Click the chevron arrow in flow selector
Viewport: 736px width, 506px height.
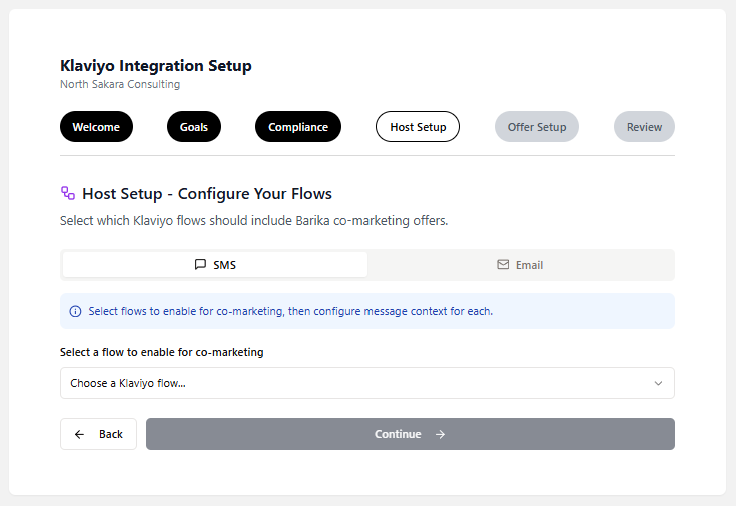tap(658, 383)
